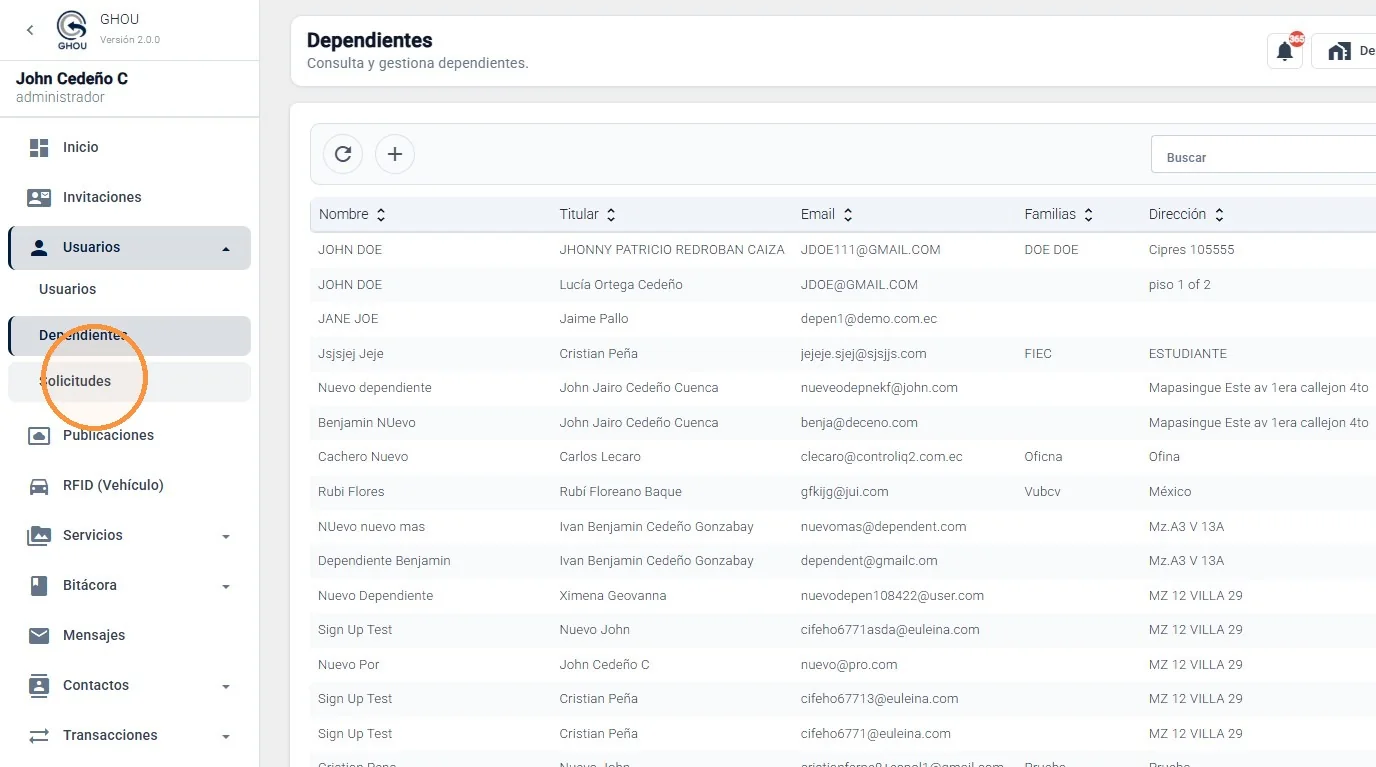Collapse the Usuarios menu arrow
The width and height of the screenshot is (1376, 767).
[x=226, y=249]
